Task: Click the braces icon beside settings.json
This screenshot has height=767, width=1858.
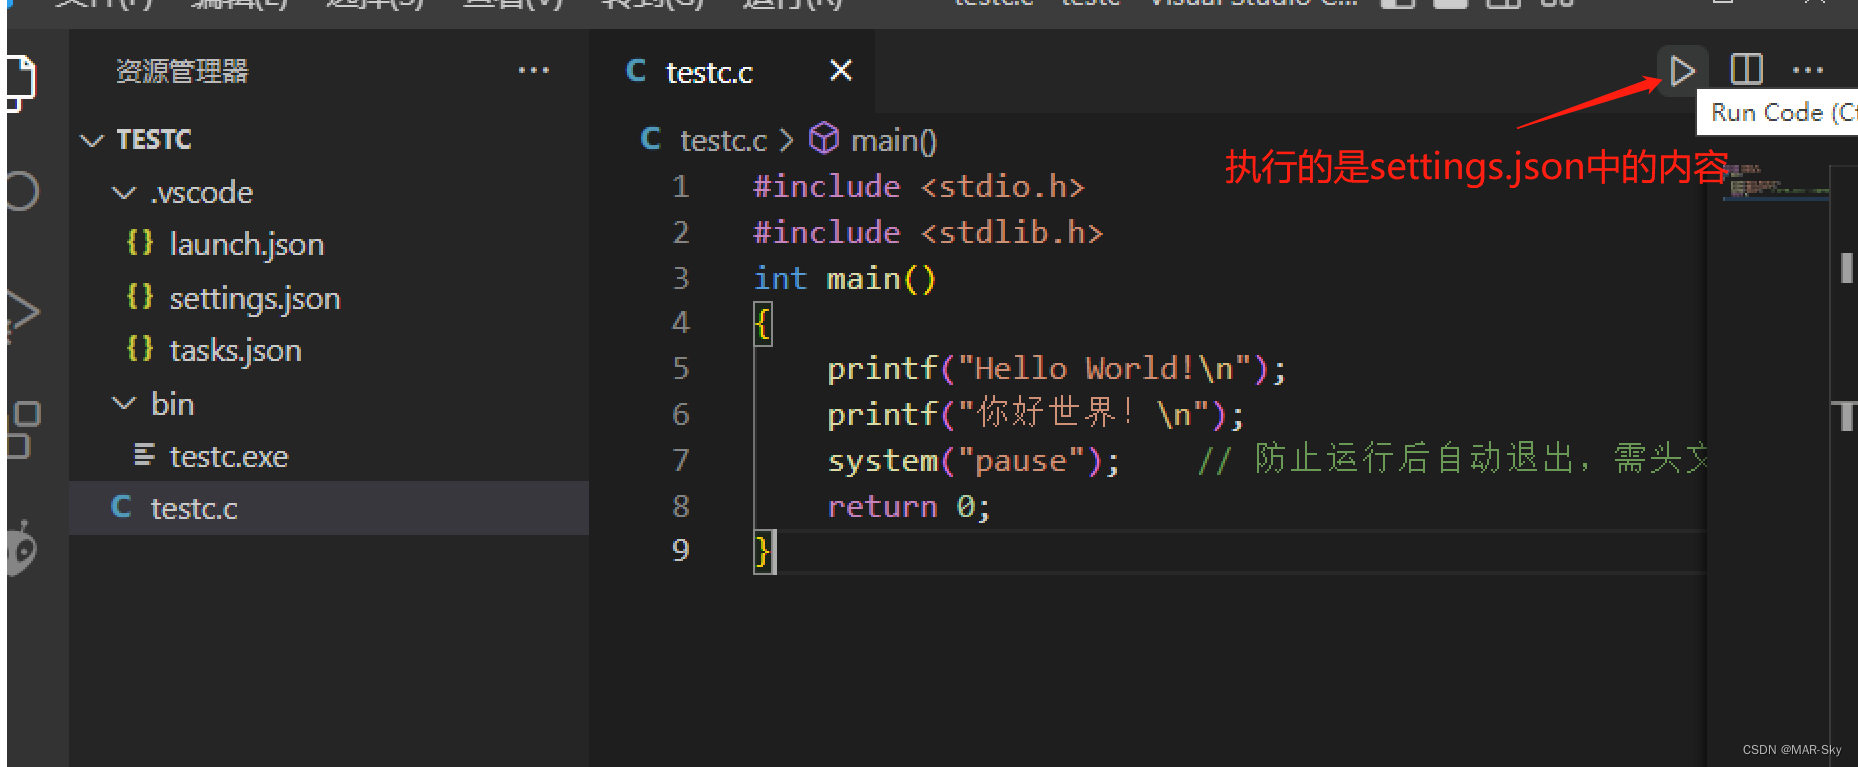Action: pyautogui.click(x=140, y=297)
